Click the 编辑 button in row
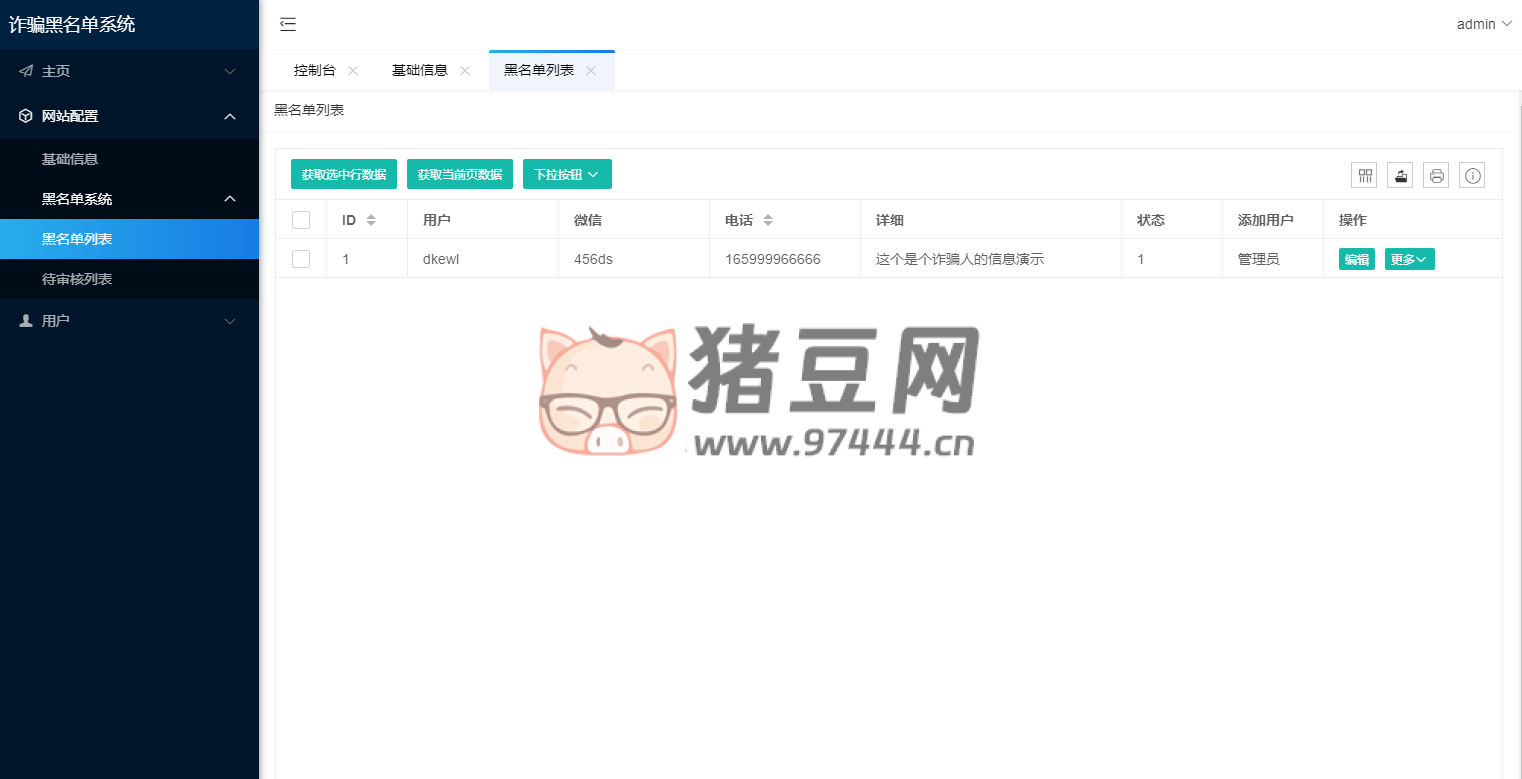Screen dimensions: 1522x779 pyautogui.click(x=1356, y=259)
